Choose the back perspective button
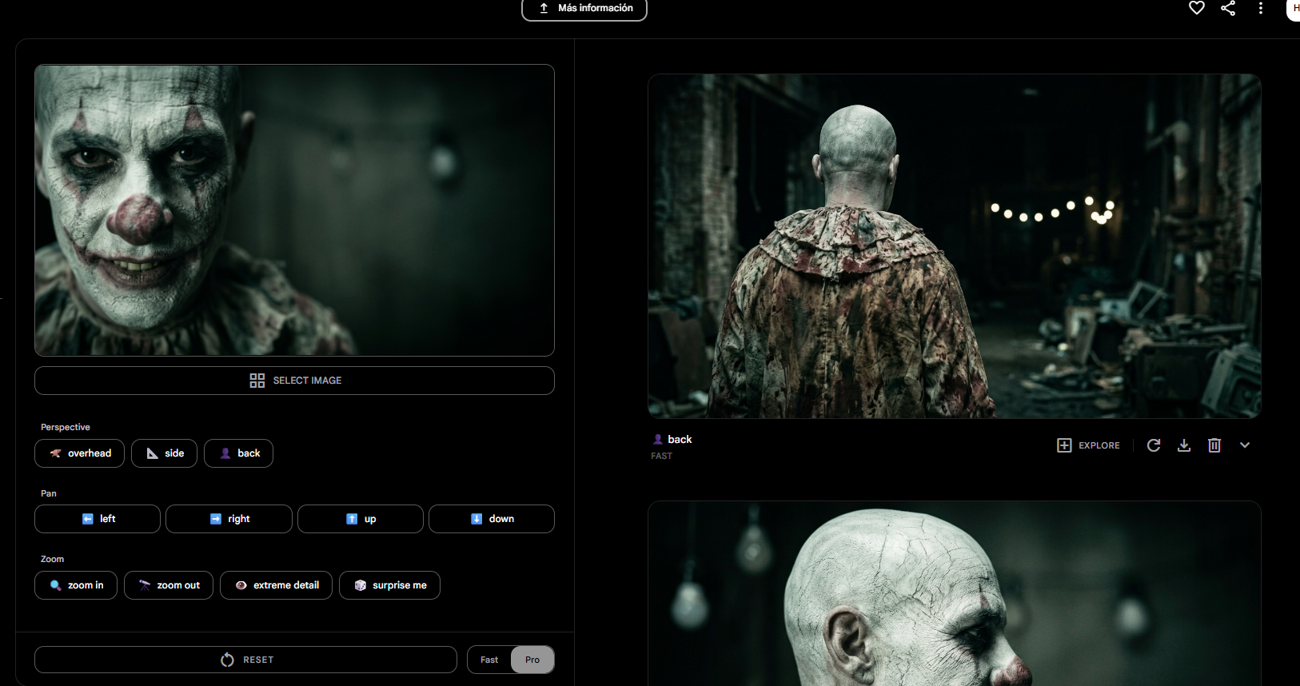 [239, 453]
